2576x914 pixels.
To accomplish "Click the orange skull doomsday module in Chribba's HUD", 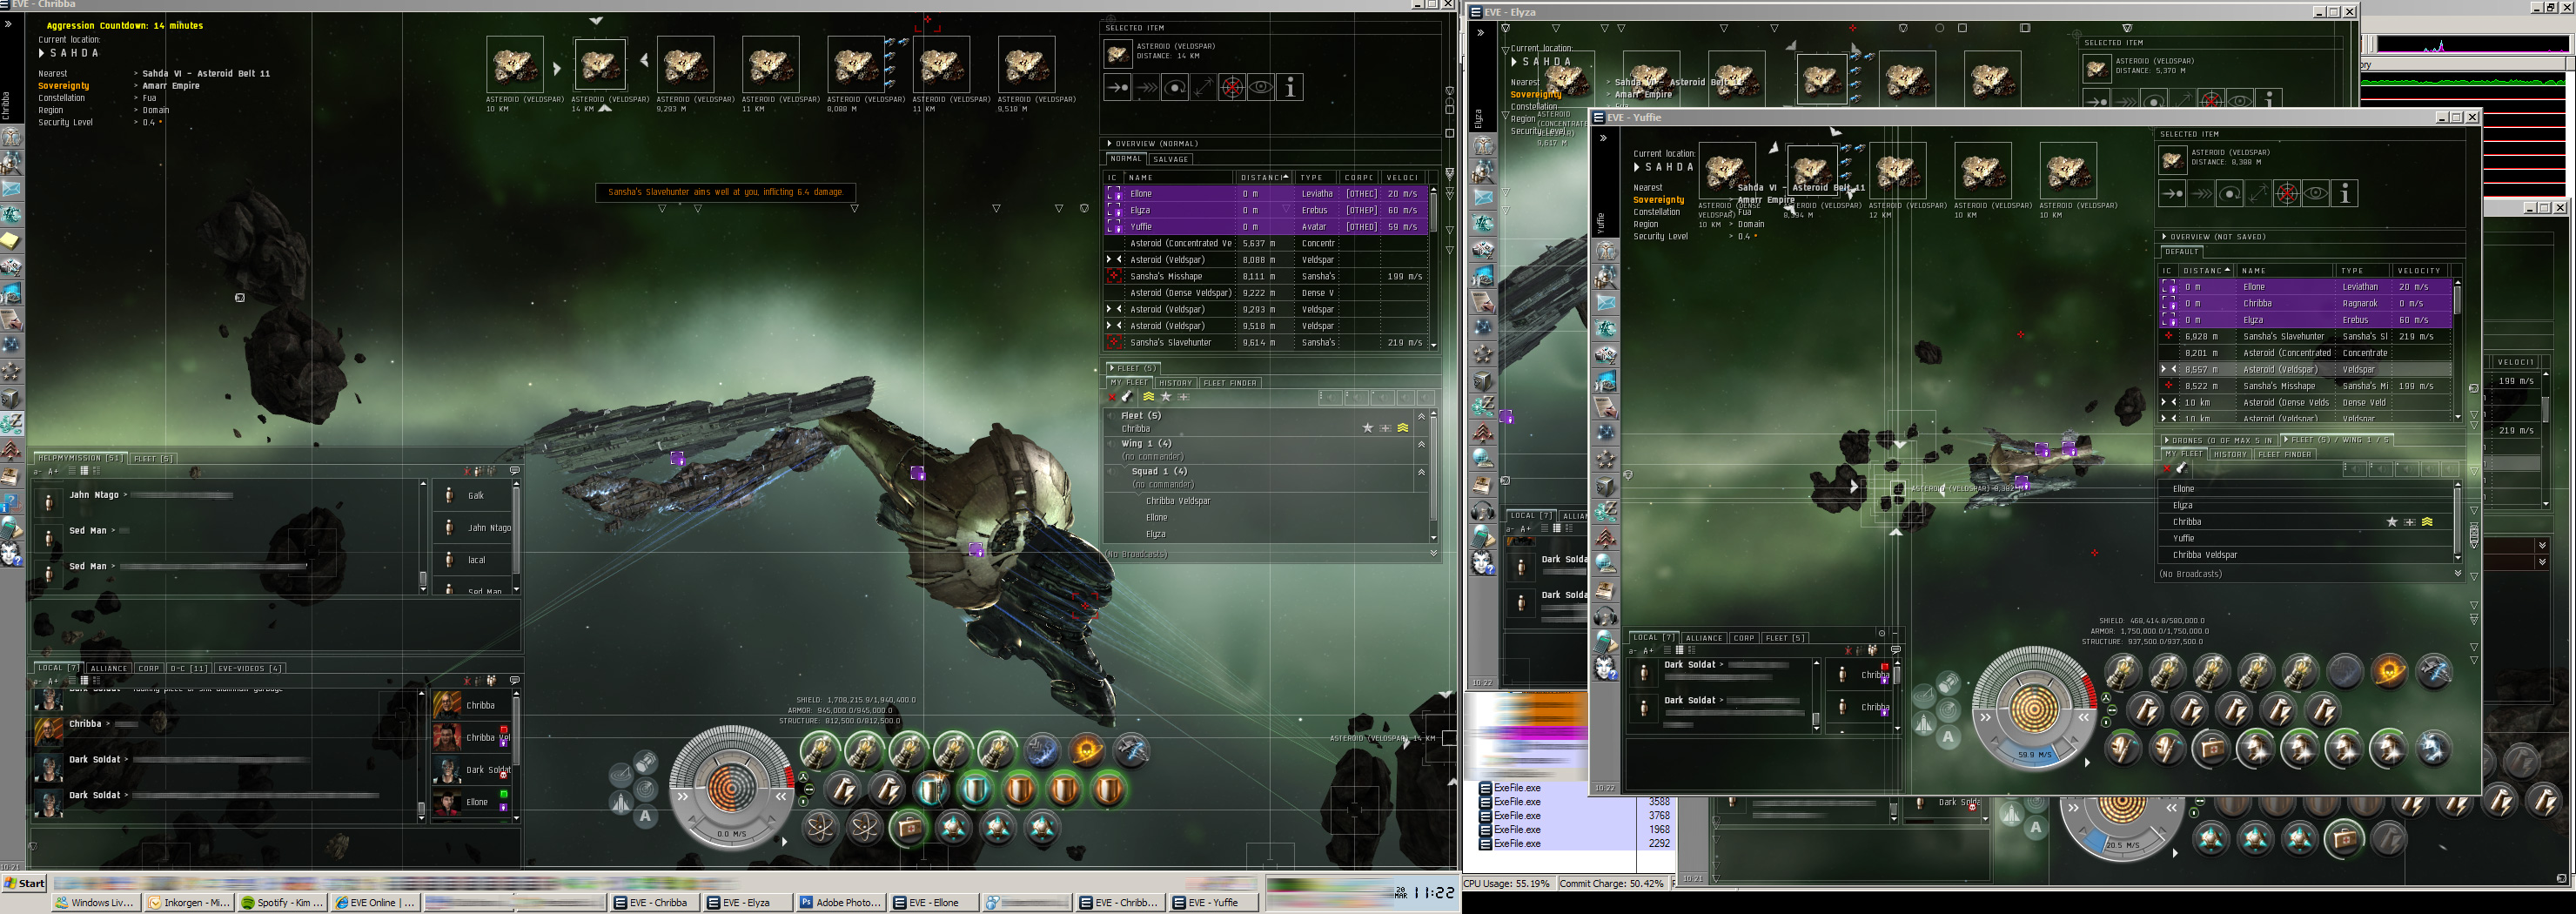I will pyautogui.click(x=1087, y=750).
